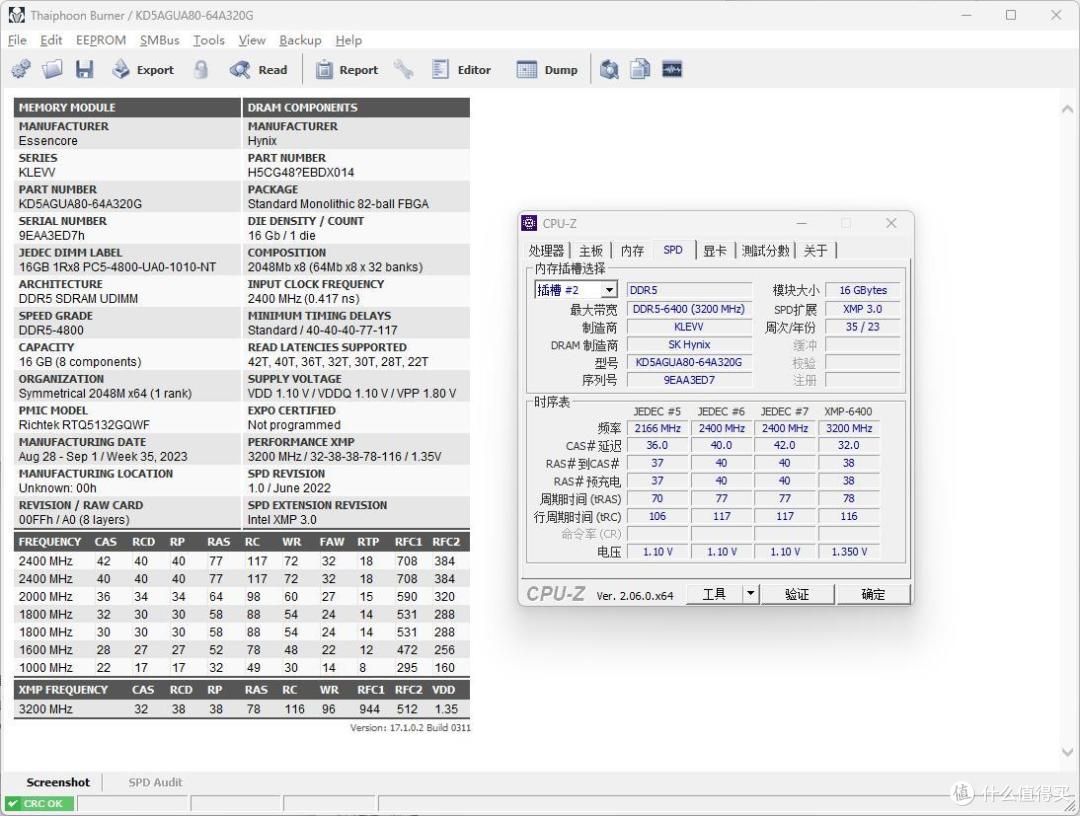Open the SMBus menu
This screenshot has height=816, width=1080.
[x=159, y=40]
